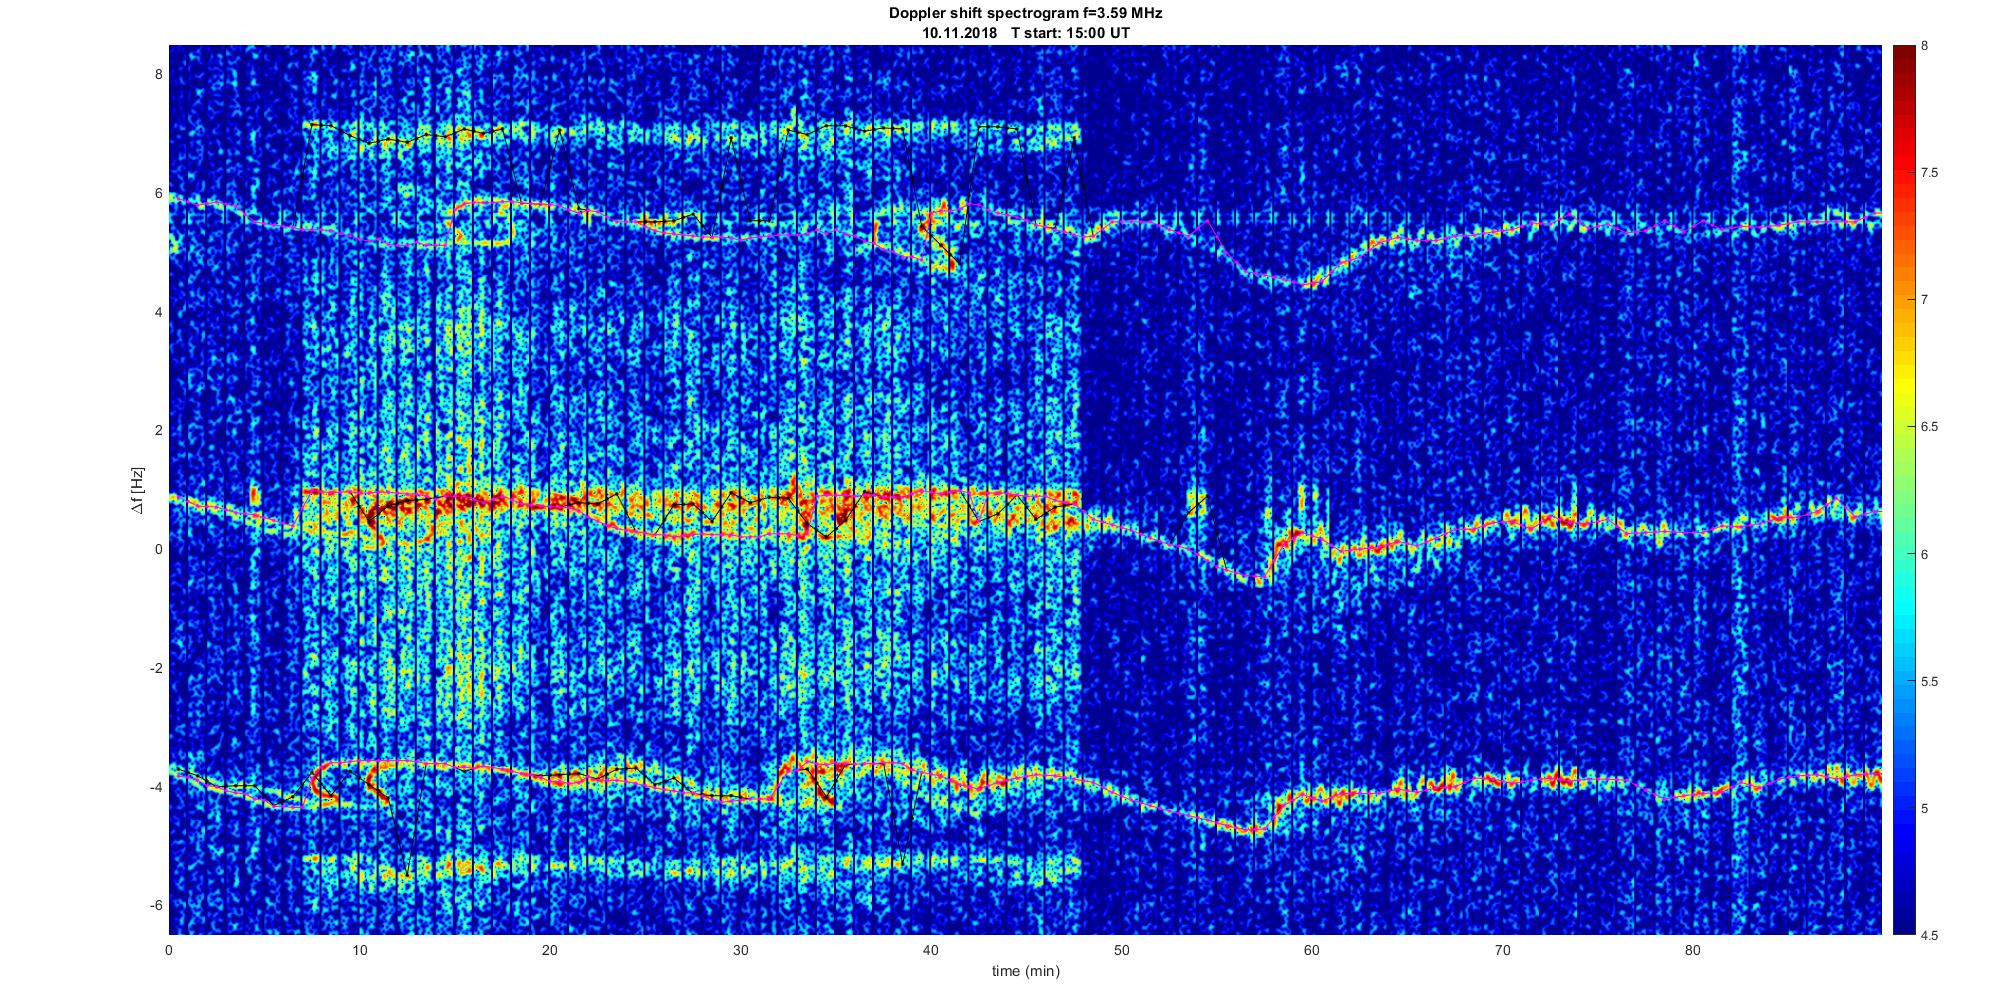This screenshot has width=2000, height=1003.
Task: Click the colorbar tick label "7"
Action: click(x=1925, y=300)
